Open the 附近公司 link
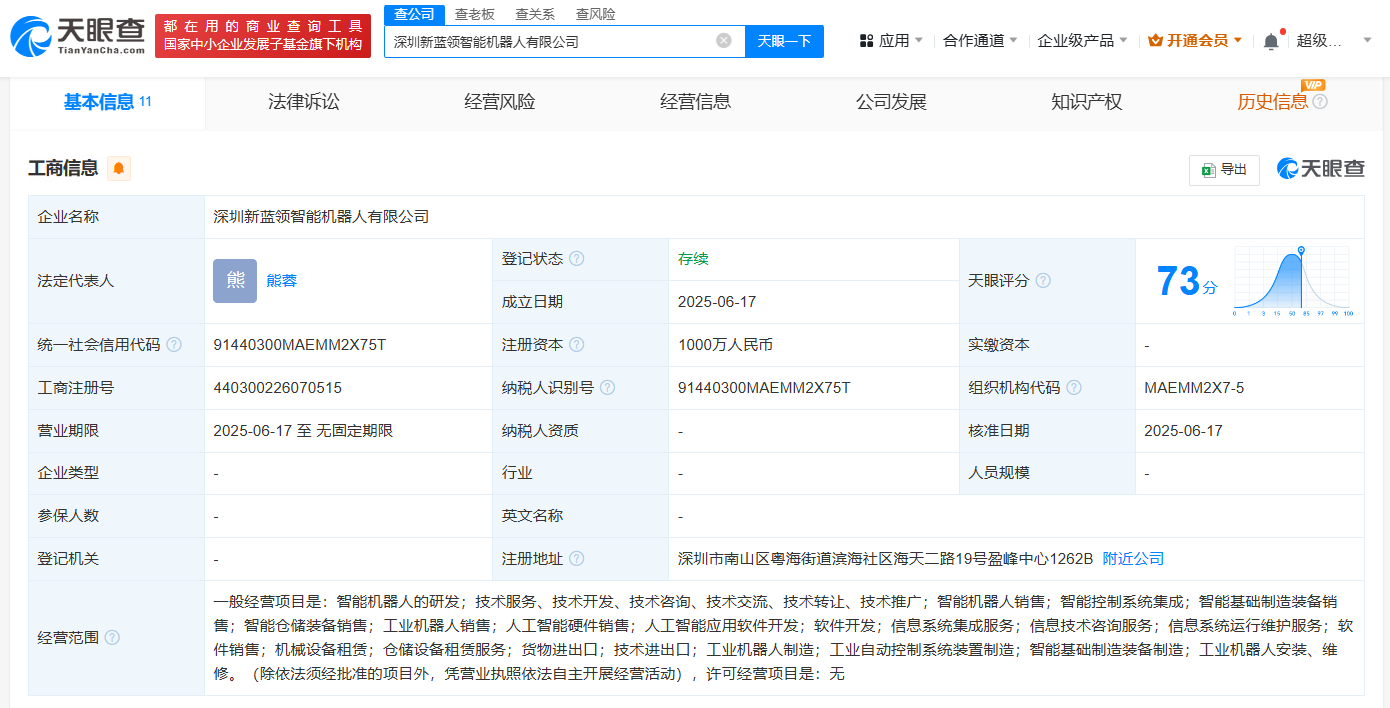Screen dimensions: 1390x708 click(1133, 559)
